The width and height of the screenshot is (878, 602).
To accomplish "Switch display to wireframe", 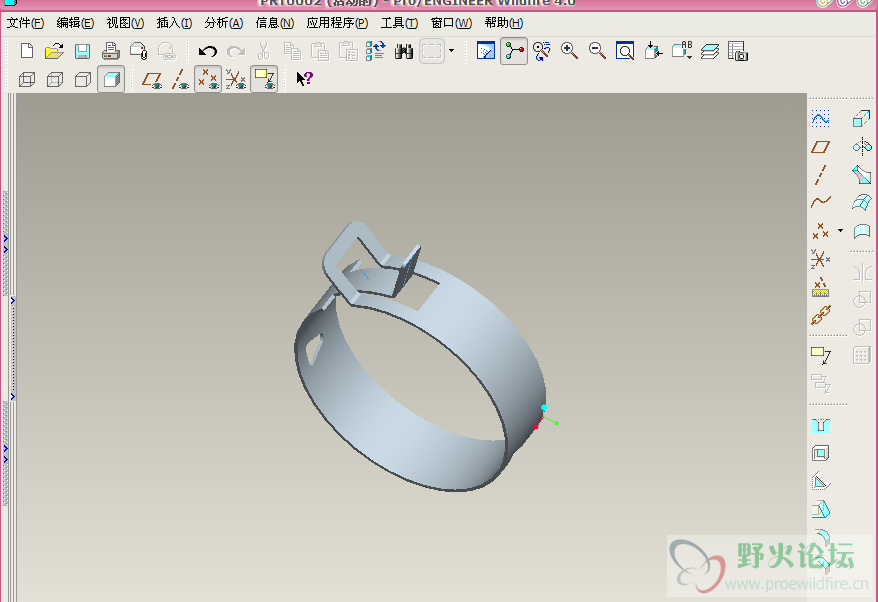I will coord(26,80).
